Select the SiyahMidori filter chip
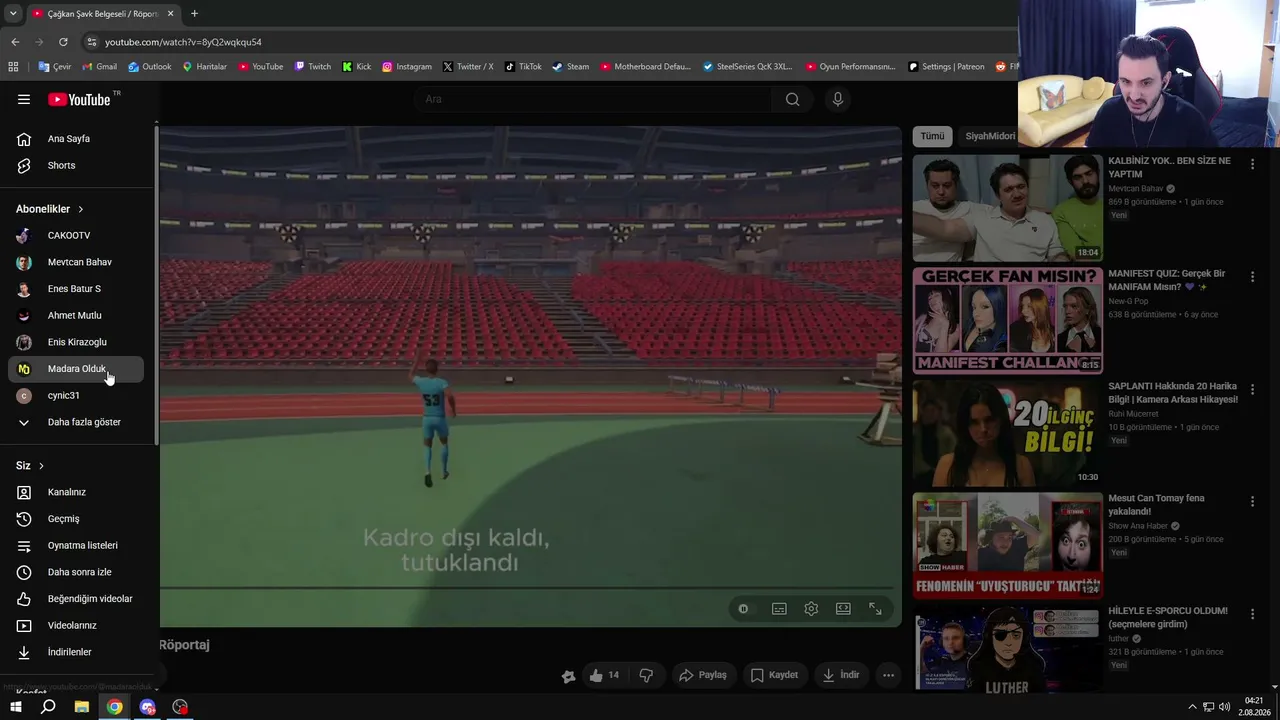This screenshot has height=720, width=1280. [x=990, y=136]
